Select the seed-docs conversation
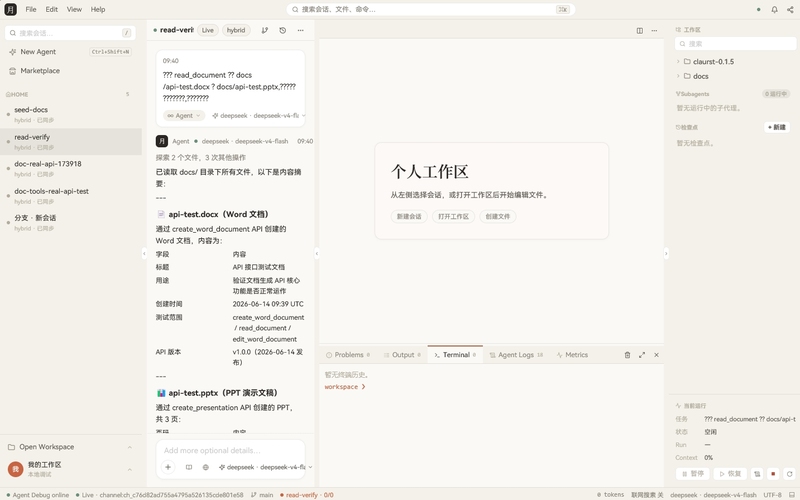 pyautogui.click(x=71, y=114)
